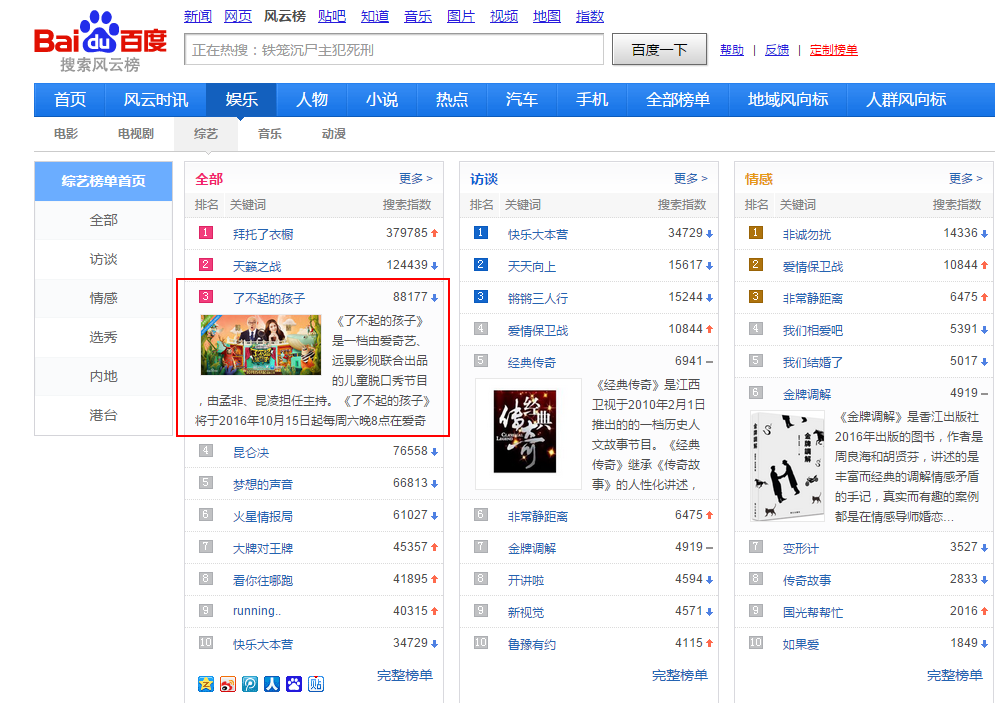The height and width of the screenshot is (703, 1004).
Task: Open the 热点 navigation tab
Action: pyautogui.click(x=452, y=100)
